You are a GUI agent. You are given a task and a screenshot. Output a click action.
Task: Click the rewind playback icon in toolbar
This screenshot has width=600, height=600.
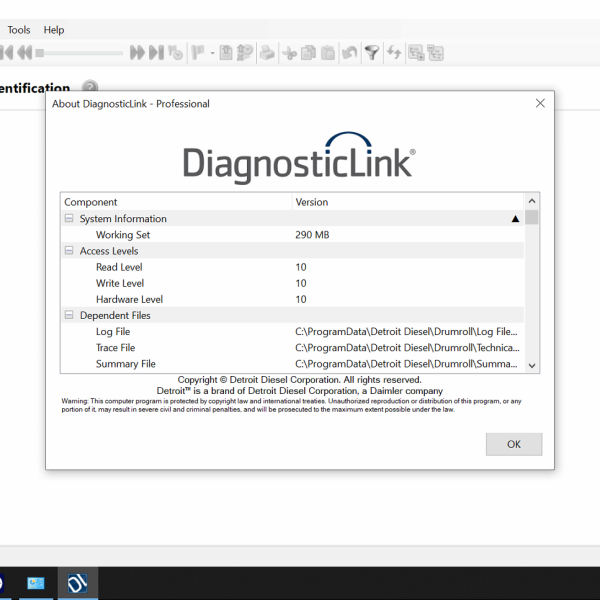coord(25,52)
